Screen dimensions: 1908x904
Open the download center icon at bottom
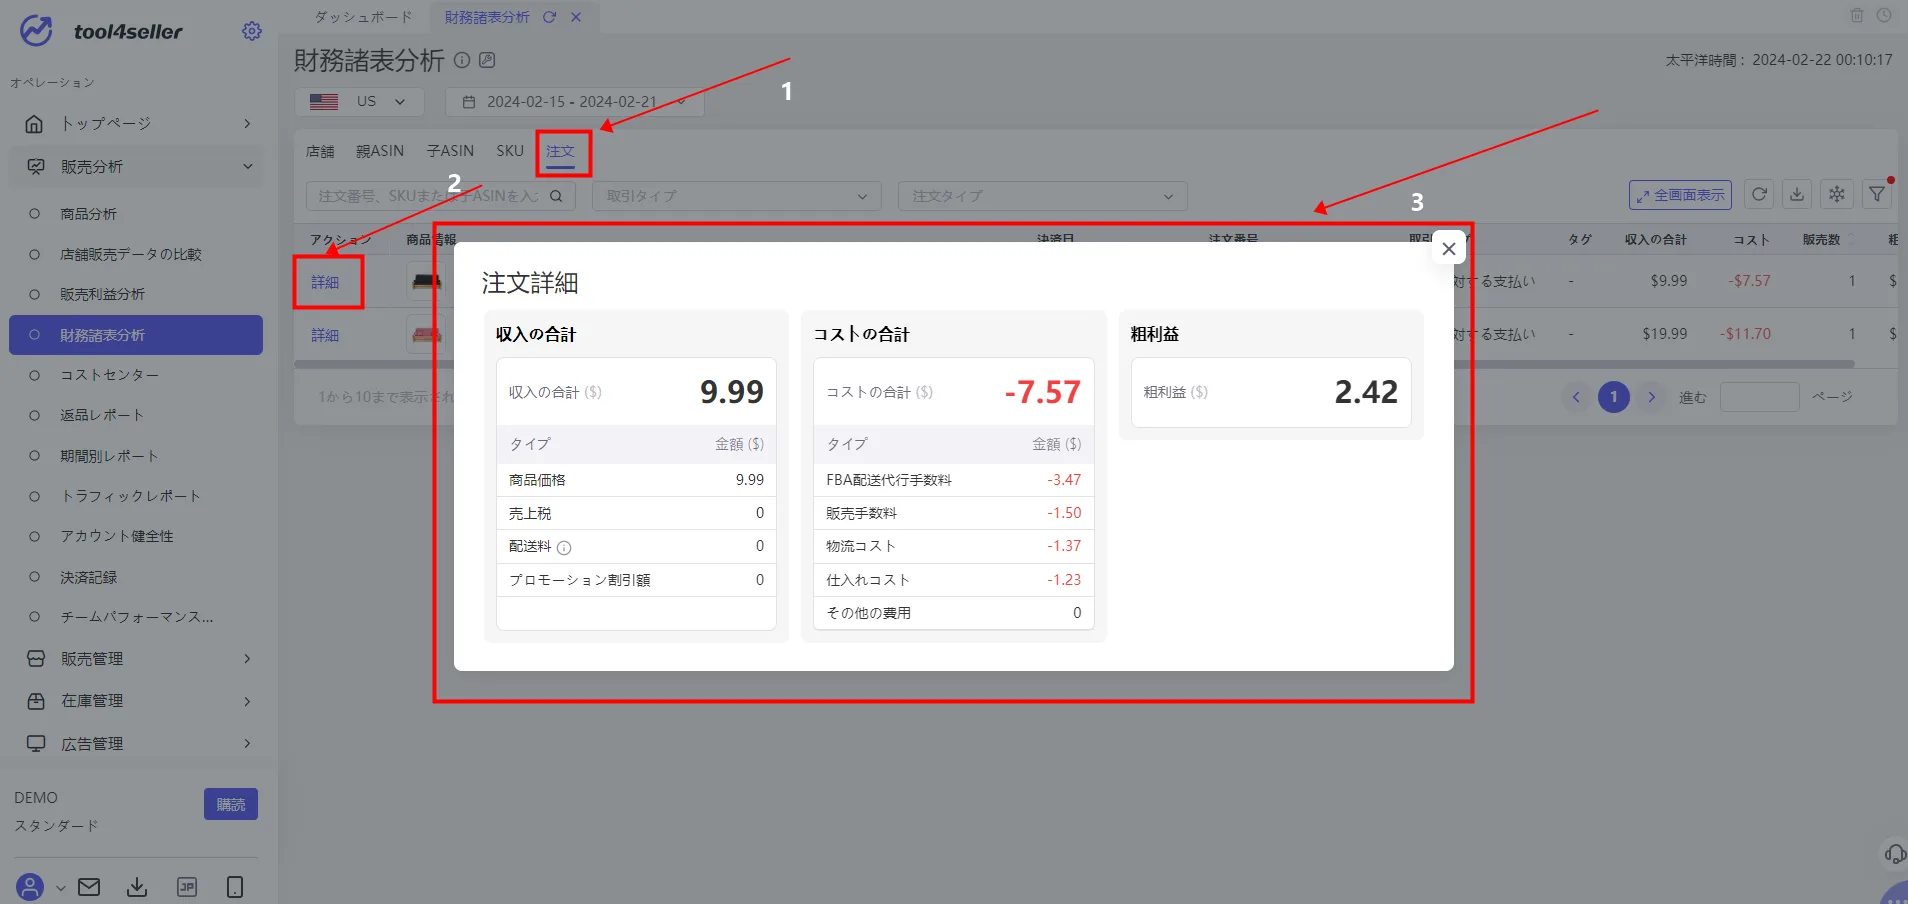(x=137, y=887)
